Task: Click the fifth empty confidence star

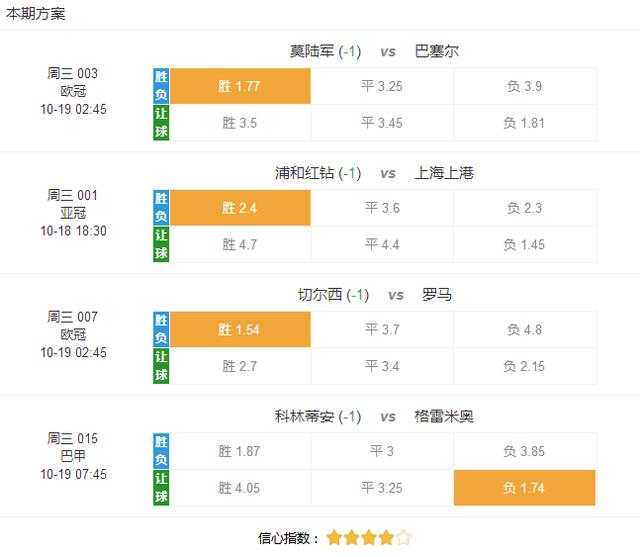Action: [x=404, y=538]
